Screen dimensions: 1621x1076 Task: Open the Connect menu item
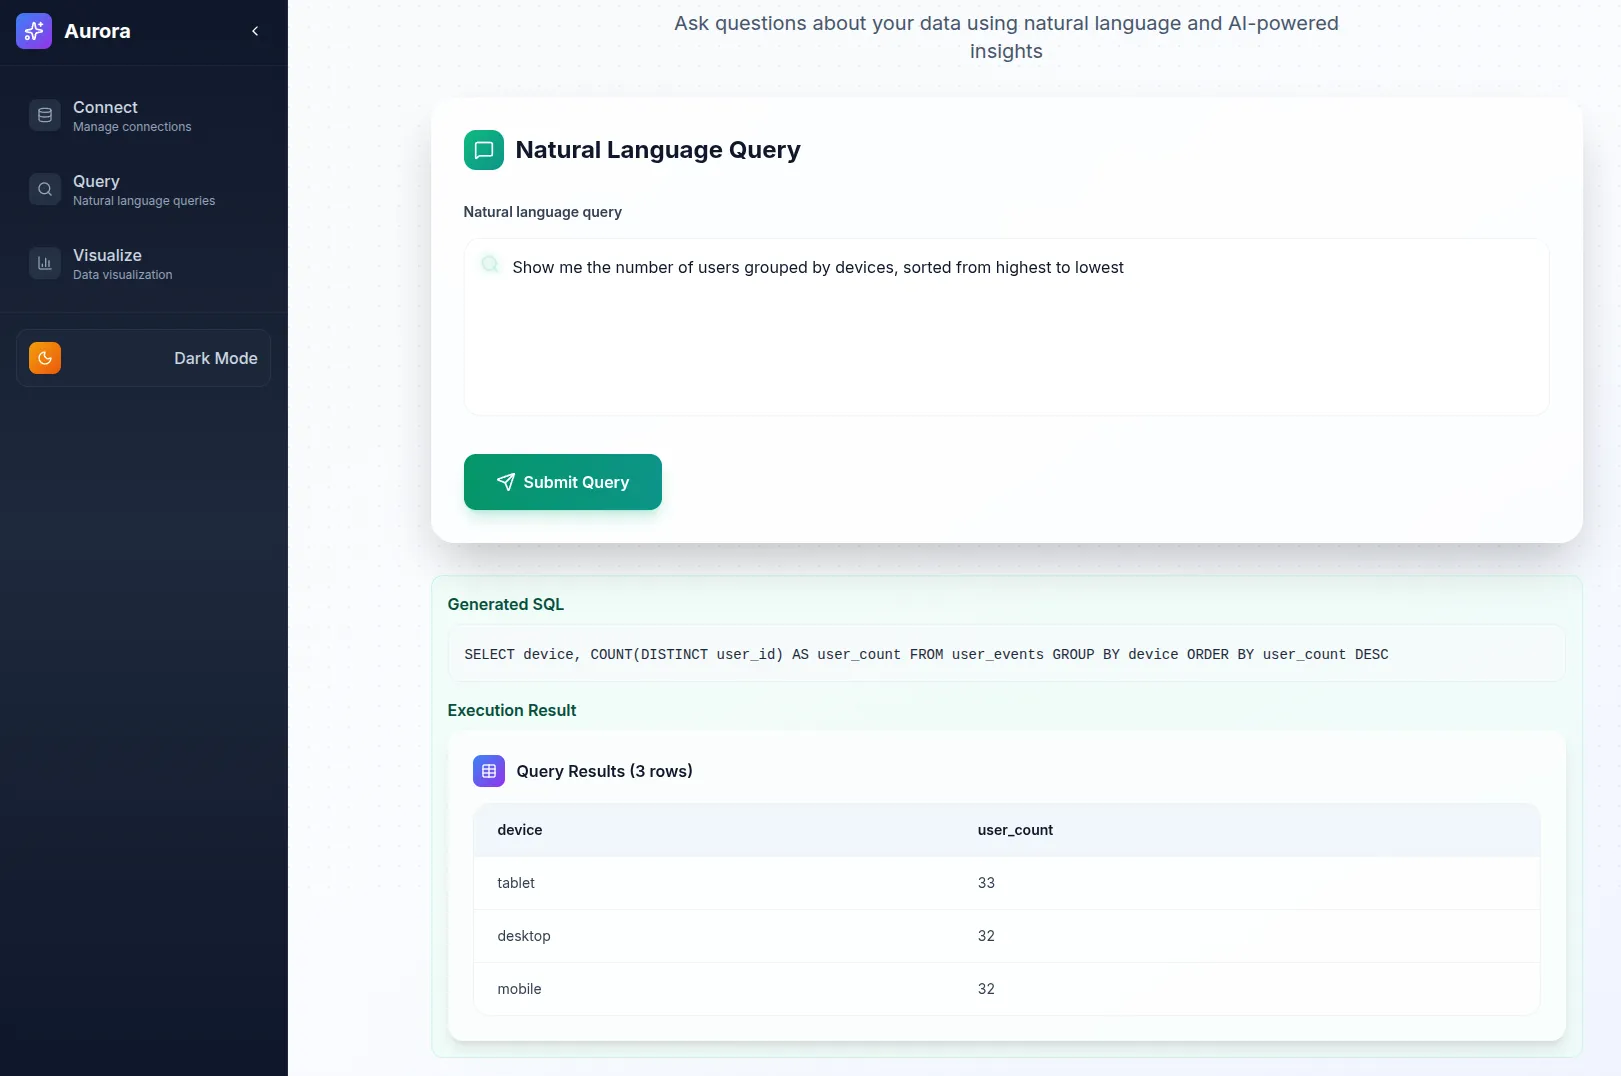[131, 116]
